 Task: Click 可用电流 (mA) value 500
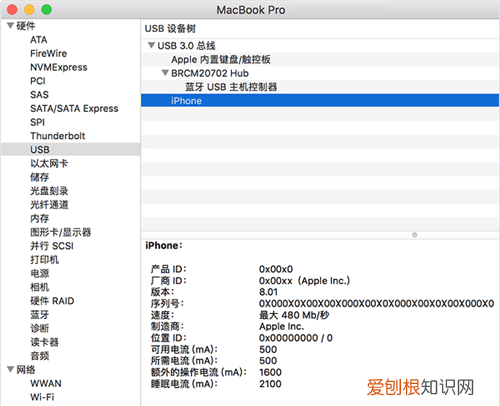(268, 349)
